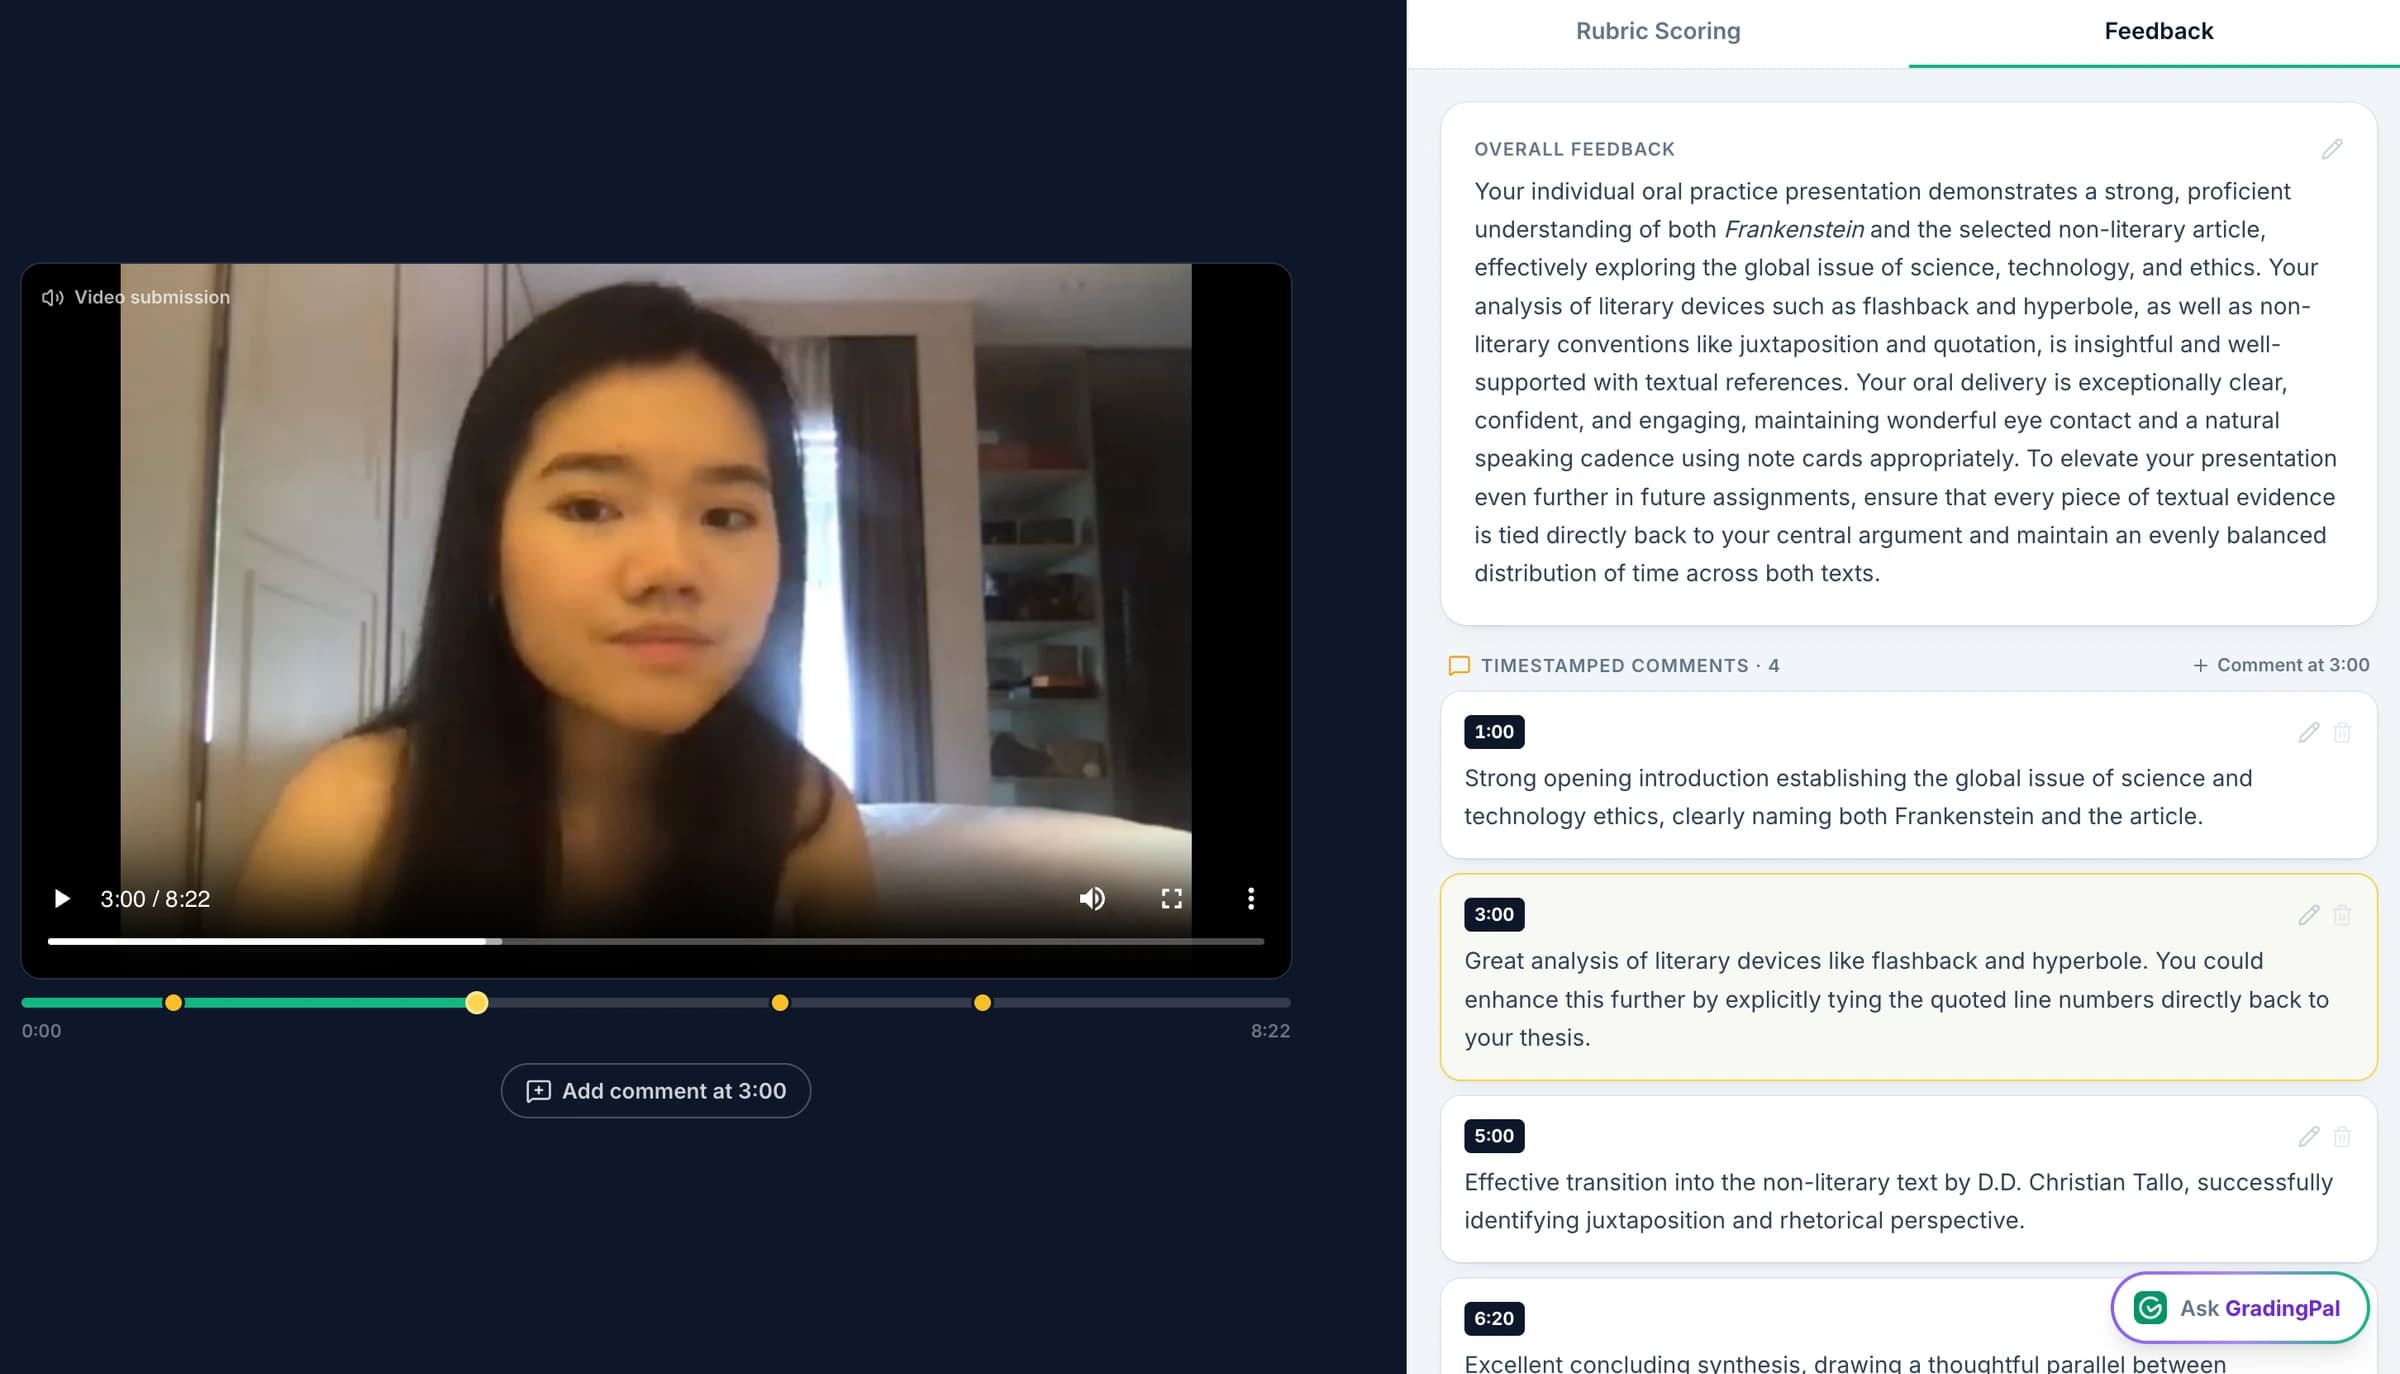Viewport: 2400px width, 1374px height.
Task: Jump to the 1:00 timeline marker dot
Action: pos(173,1002)
